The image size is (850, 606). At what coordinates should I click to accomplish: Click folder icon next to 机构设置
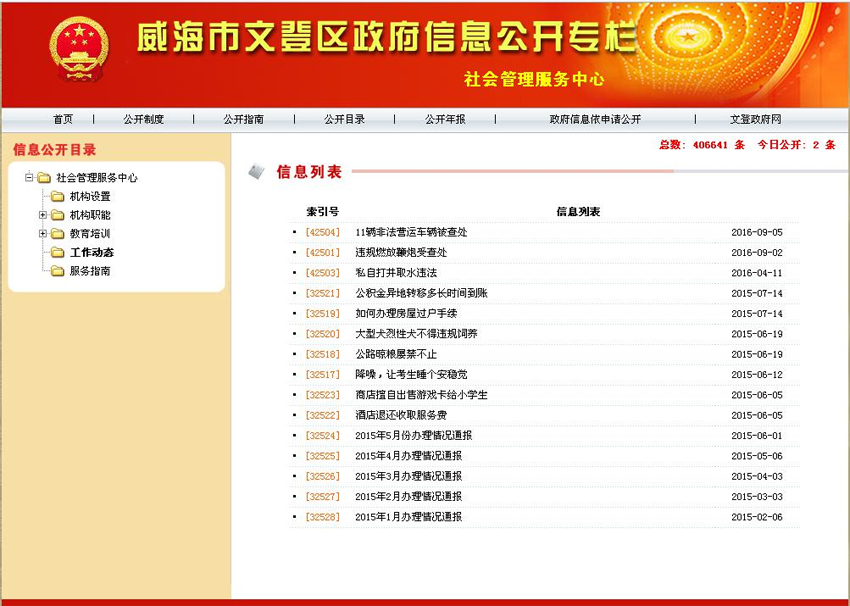58,197
